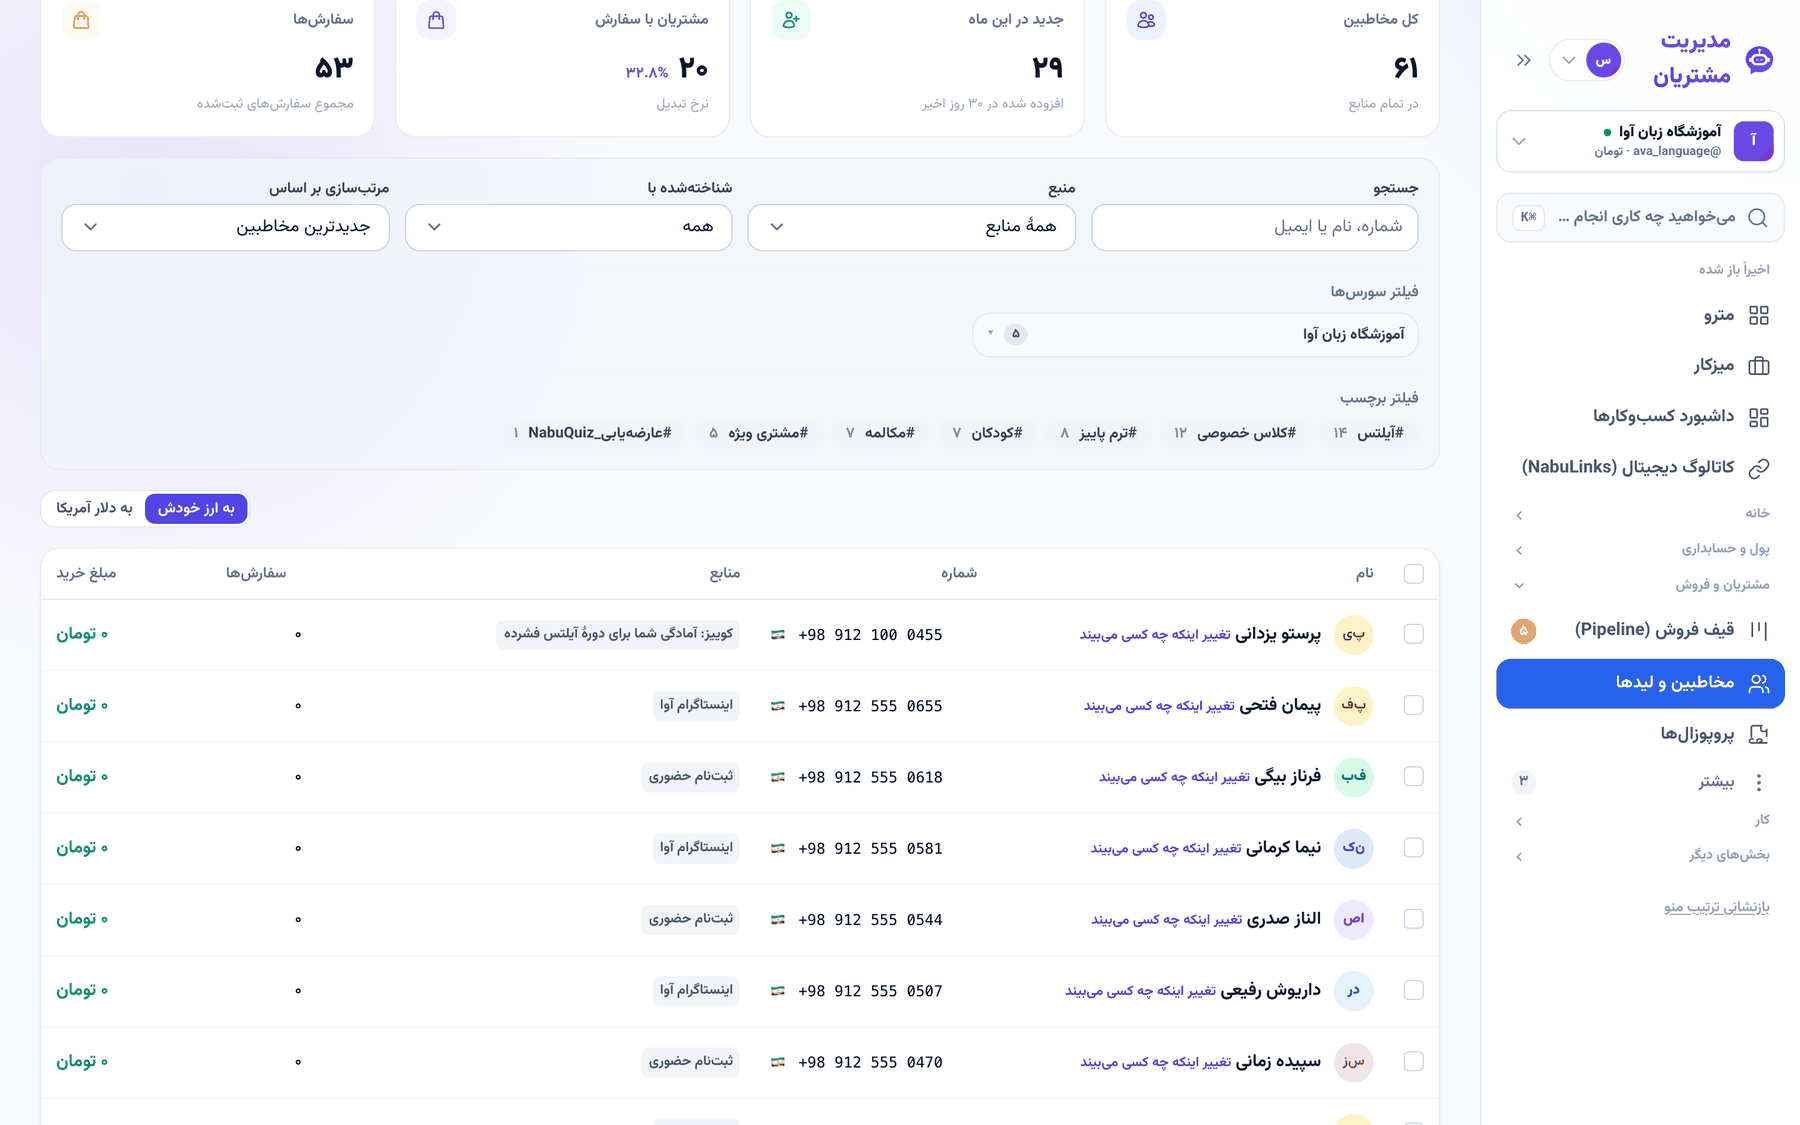
Task: Click the Pipeline funnel icon
Action: [1759, 630]
